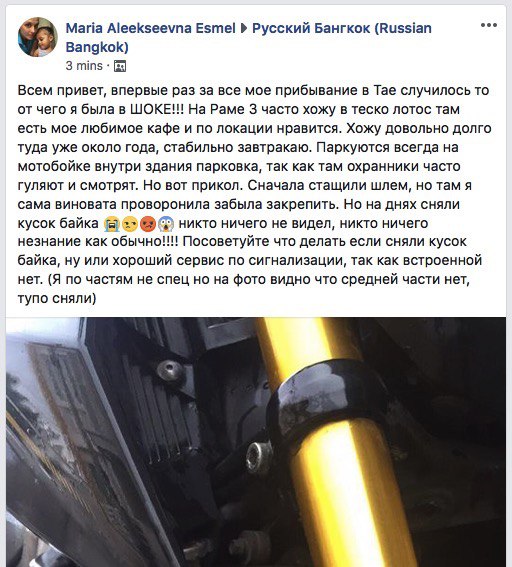Click the angry red face emoji

(148, 224)
